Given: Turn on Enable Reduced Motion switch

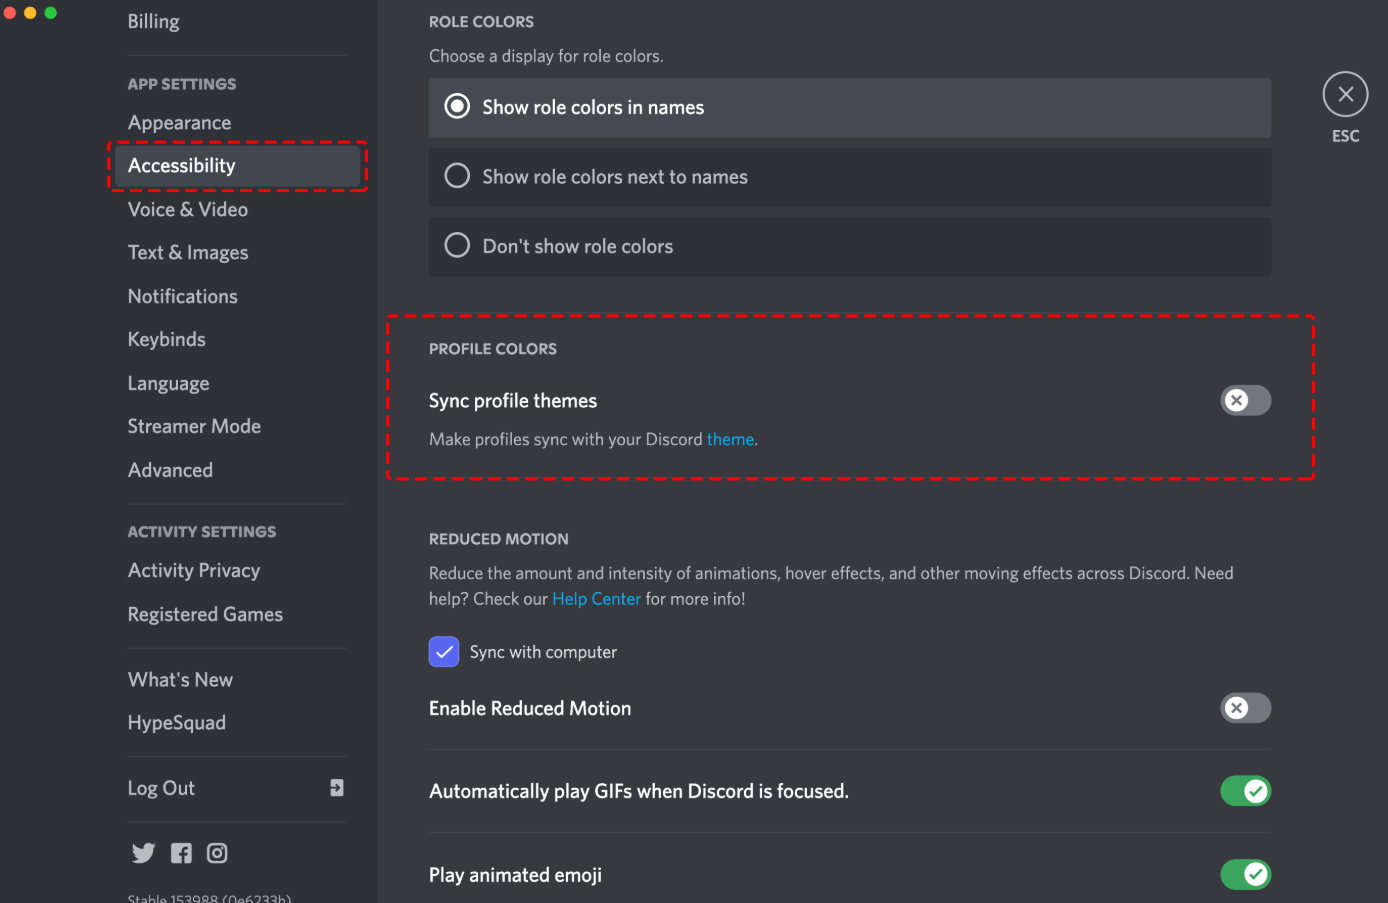Looking at the screenshot, I should click(x=1245, y=708).
